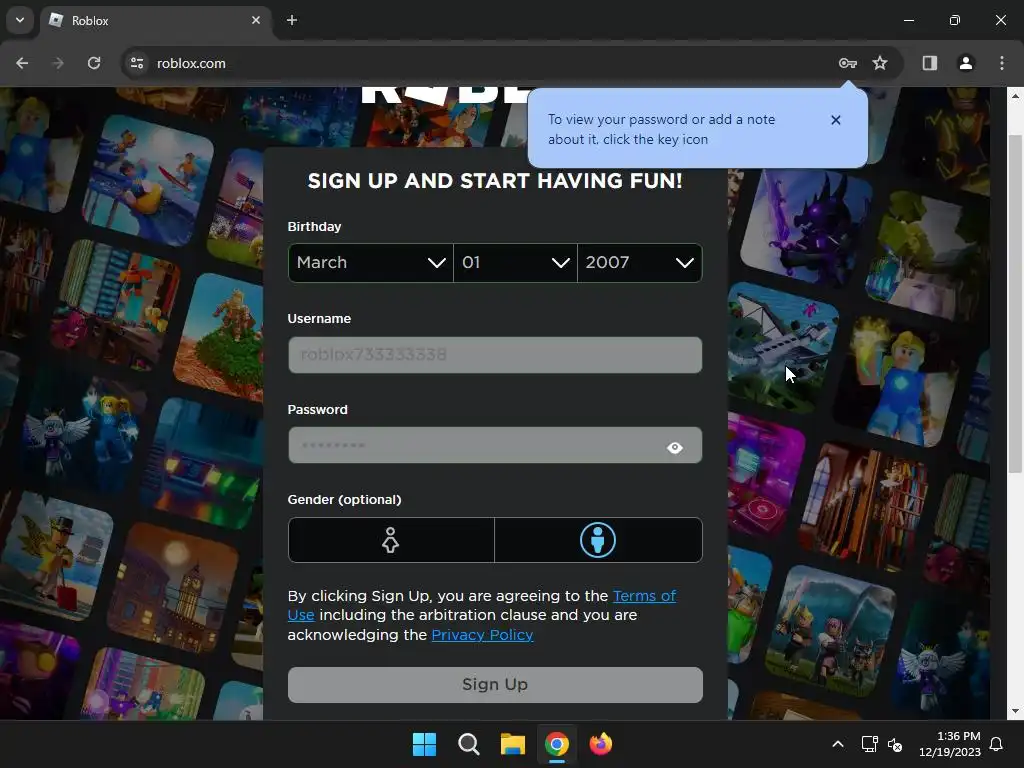Click the Username input field
The width and height of the screenshot is (1024, 768).
pos(495,355)
